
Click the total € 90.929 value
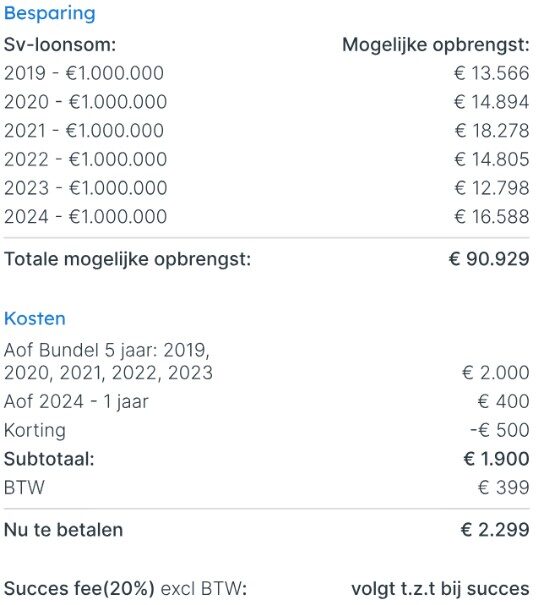[489, 259]
